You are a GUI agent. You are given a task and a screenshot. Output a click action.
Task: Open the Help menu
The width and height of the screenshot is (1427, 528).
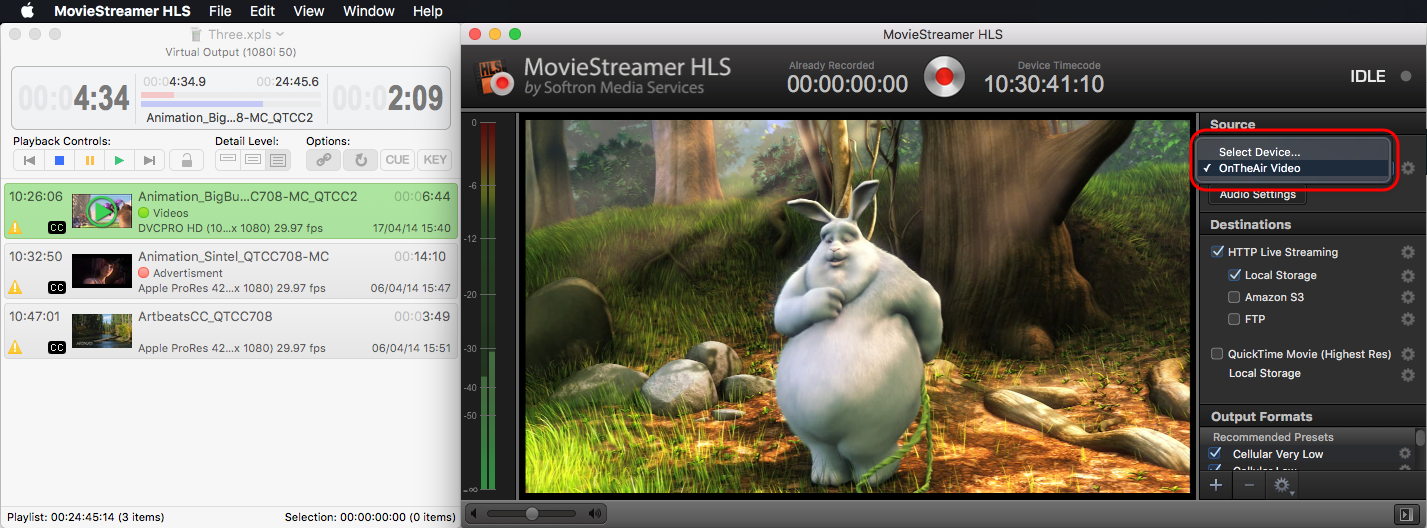427,11
